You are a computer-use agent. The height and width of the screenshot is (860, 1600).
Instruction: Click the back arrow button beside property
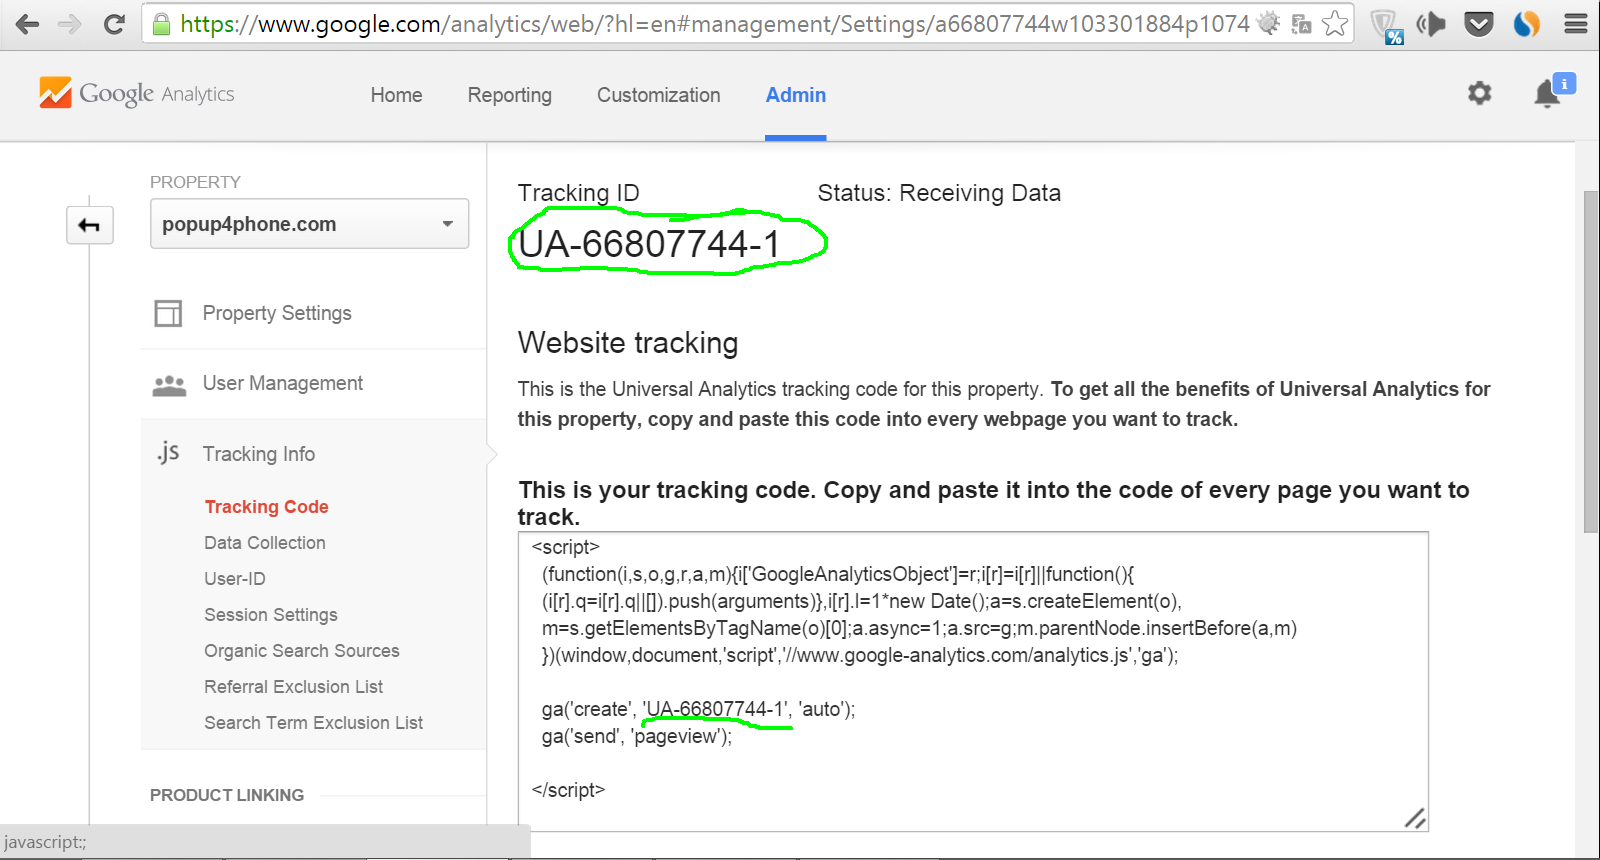coord(90,225)
